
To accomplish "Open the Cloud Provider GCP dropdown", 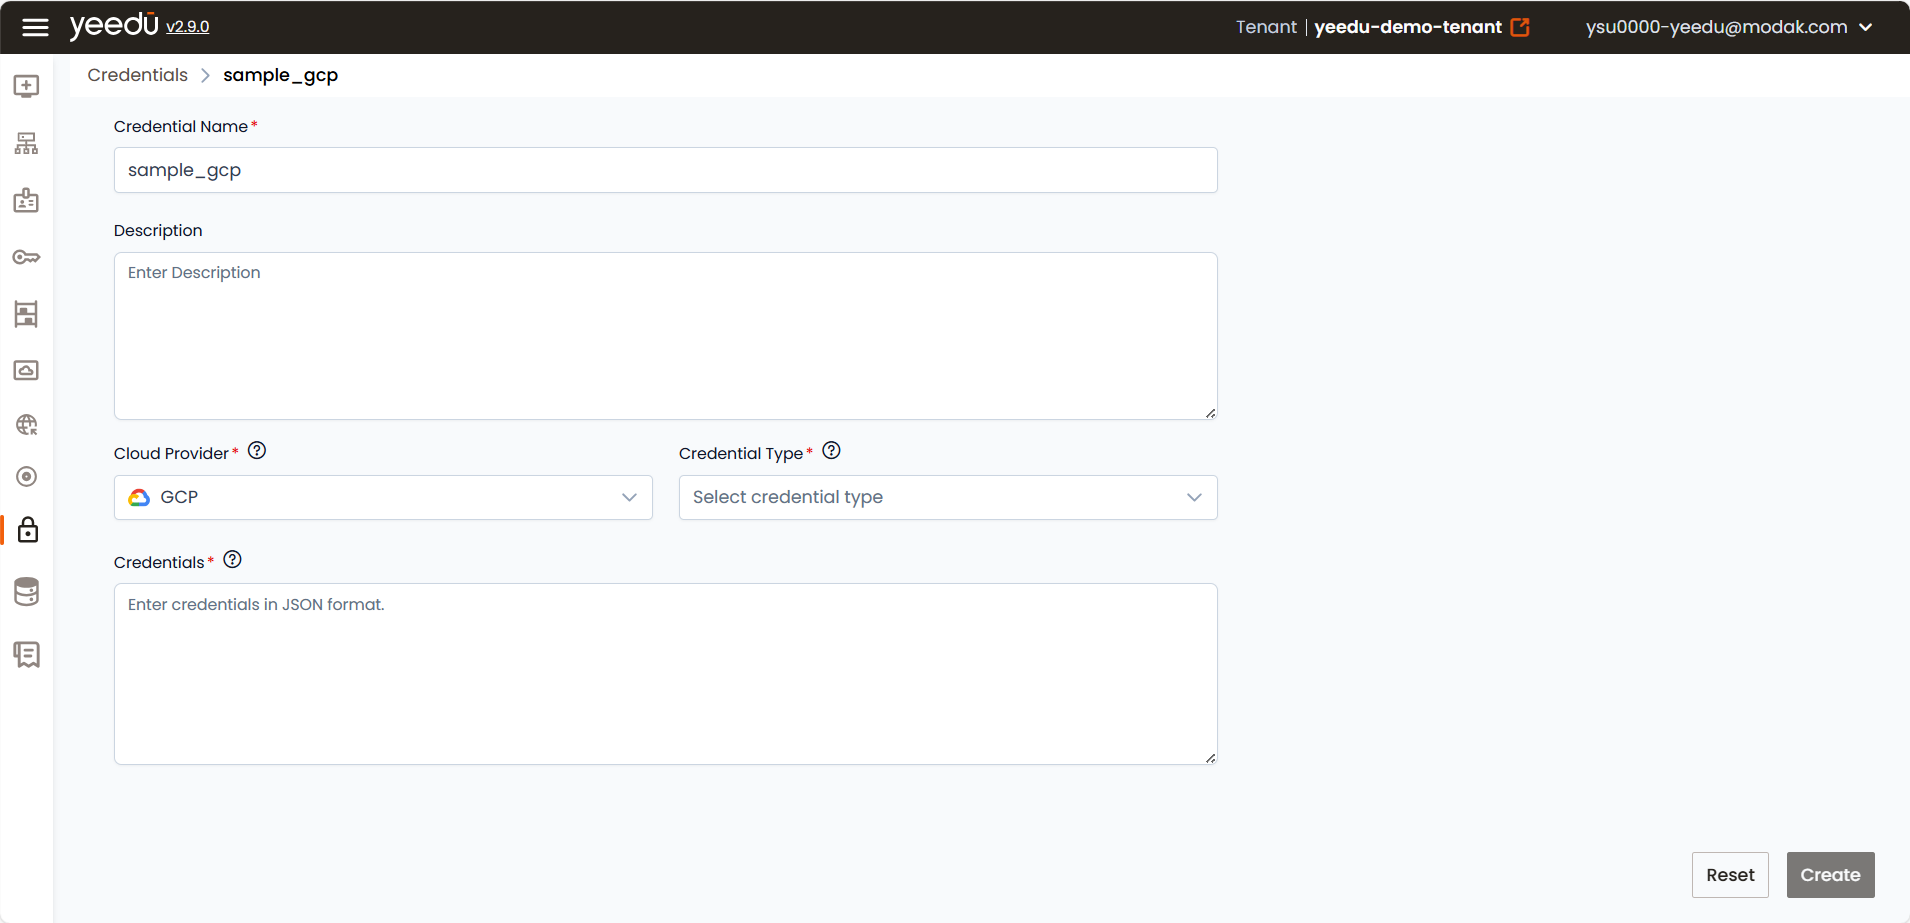I will pyautogui.click(x=383, y=497).
